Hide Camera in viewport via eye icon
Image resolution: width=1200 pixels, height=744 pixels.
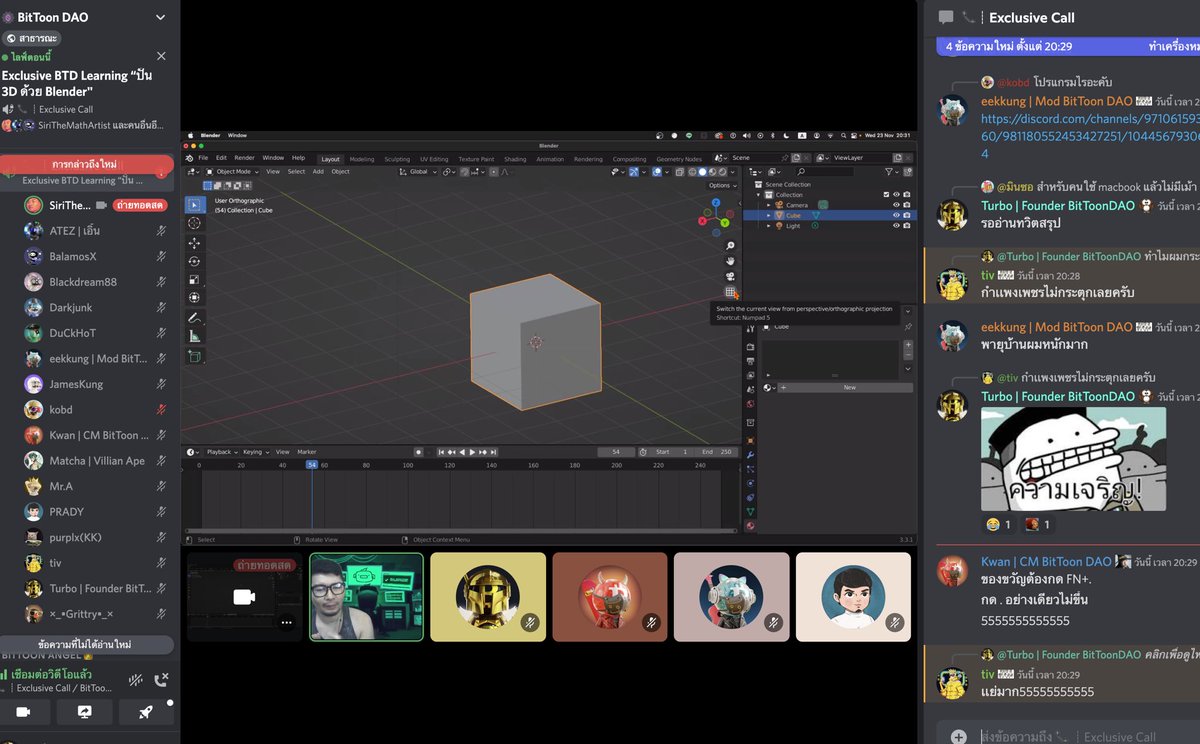pyautogui.click(x=896, y=205)
